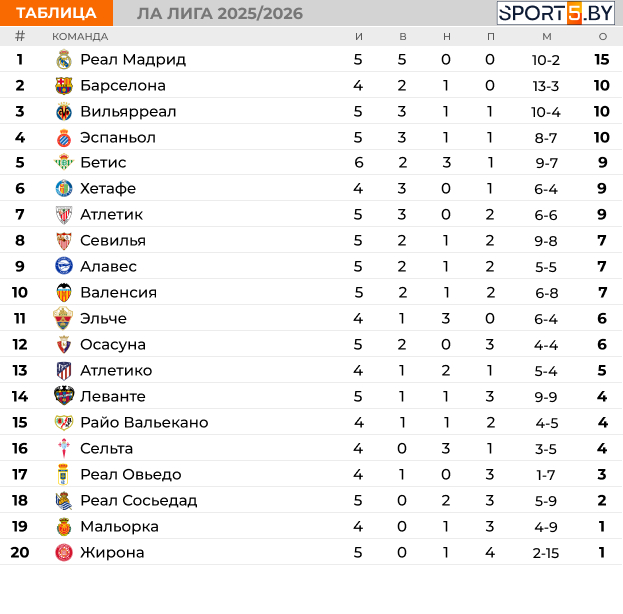
Task: Click the Girona red crest icon
Action: (64, 553)
